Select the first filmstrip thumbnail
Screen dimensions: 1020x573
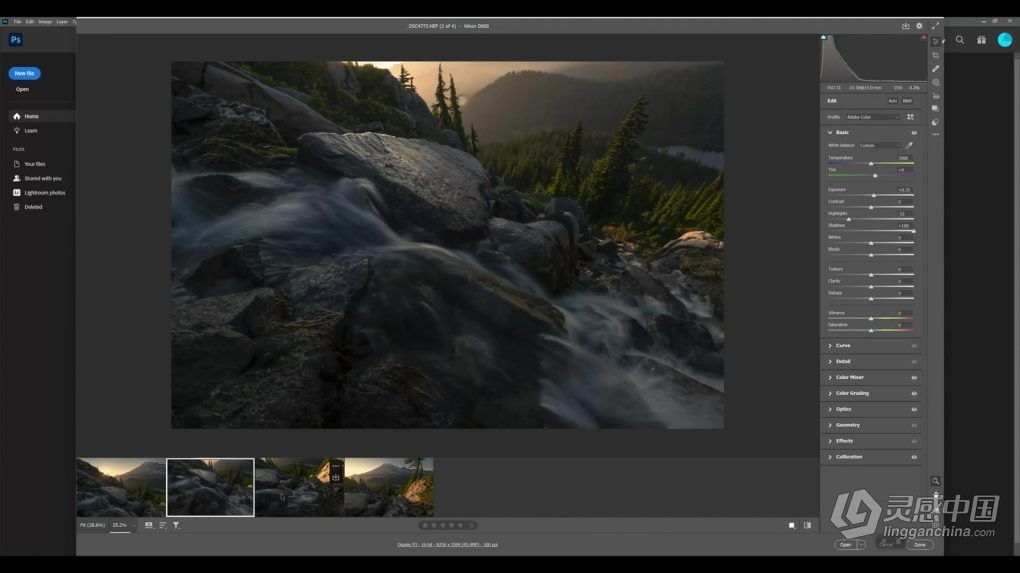(x=121, y=487)
